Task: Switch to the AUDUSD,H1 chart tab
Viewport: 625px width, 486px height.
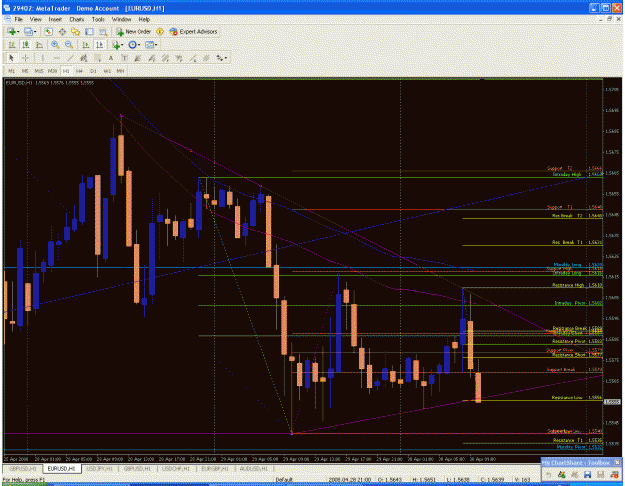Action: click(254, 468)
